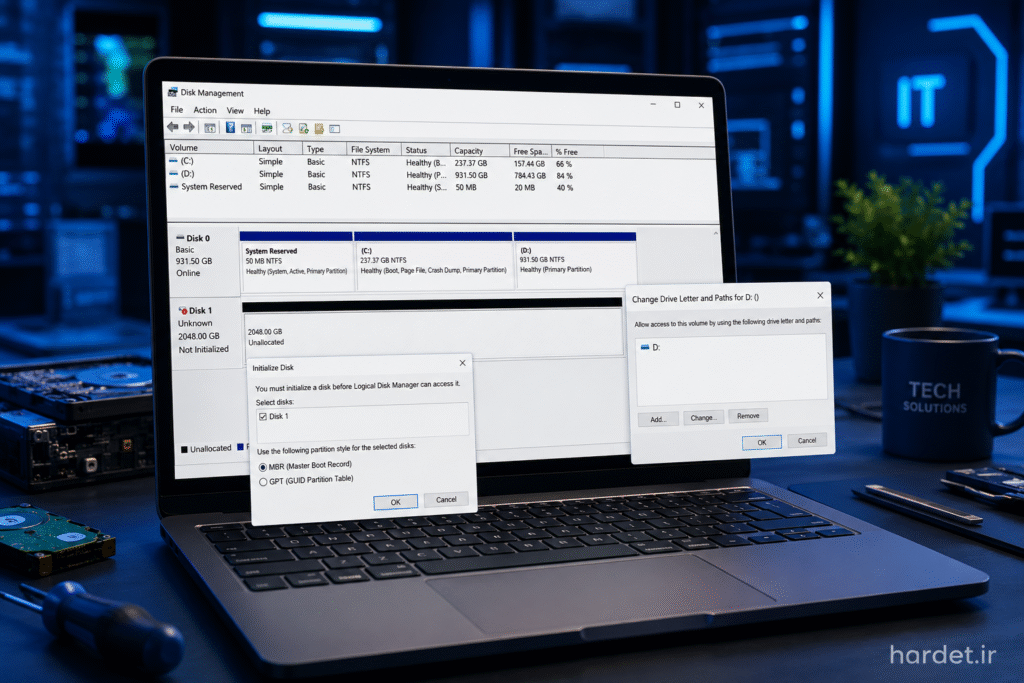Click the Volume column header
1024x683 pixels.
[x=209, y=148]
